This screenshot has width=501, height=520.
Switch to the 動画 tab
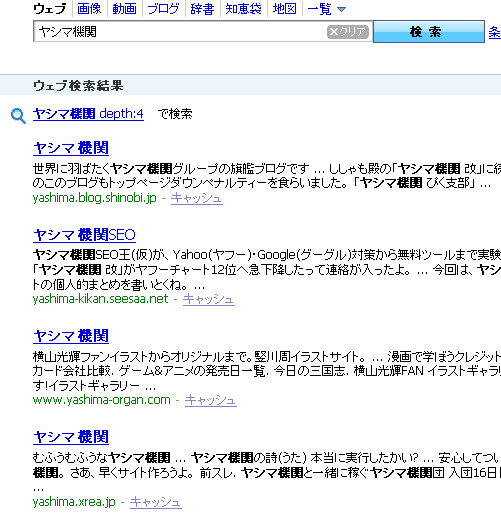point(124,9)
